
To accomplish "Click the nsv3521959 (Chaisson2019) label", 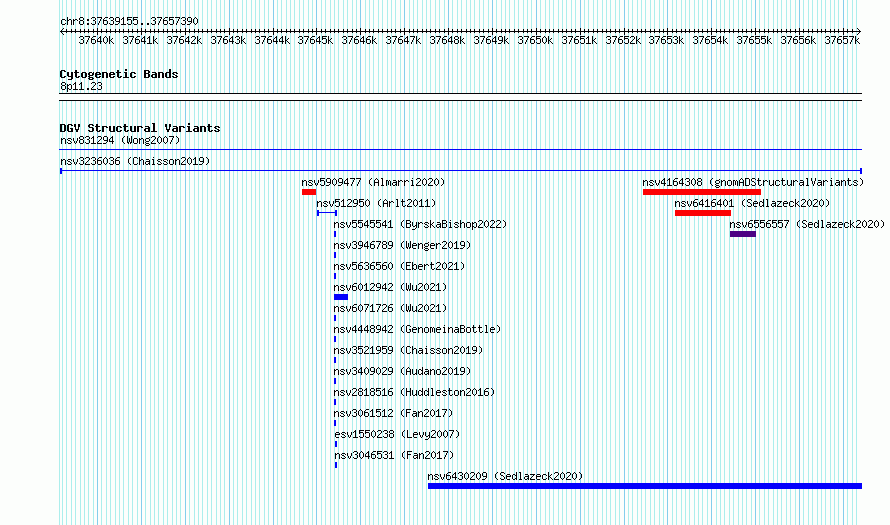I will click(x=408, y=350).
